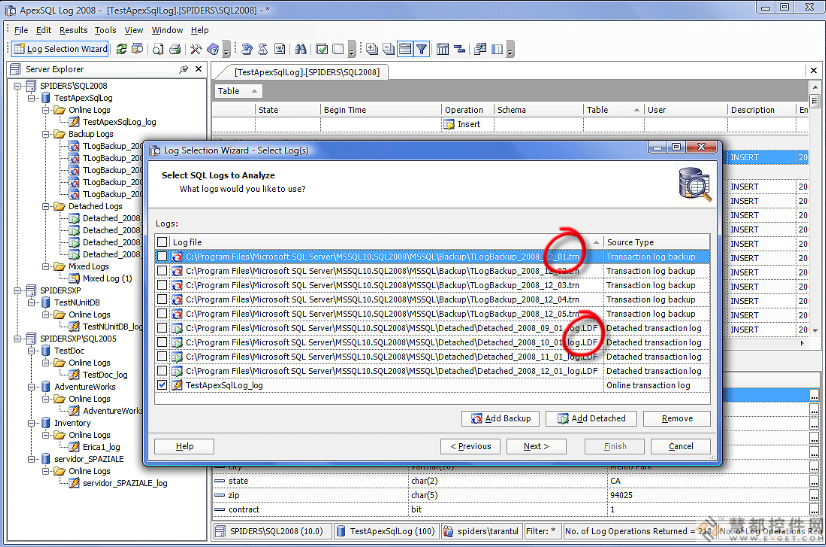The width and height of the screenshot is (826, 547).
Task: Check the TLogBackup_2008_12_03.trn log checkbox
Action: pyautogui.click(x=162, y=285)
